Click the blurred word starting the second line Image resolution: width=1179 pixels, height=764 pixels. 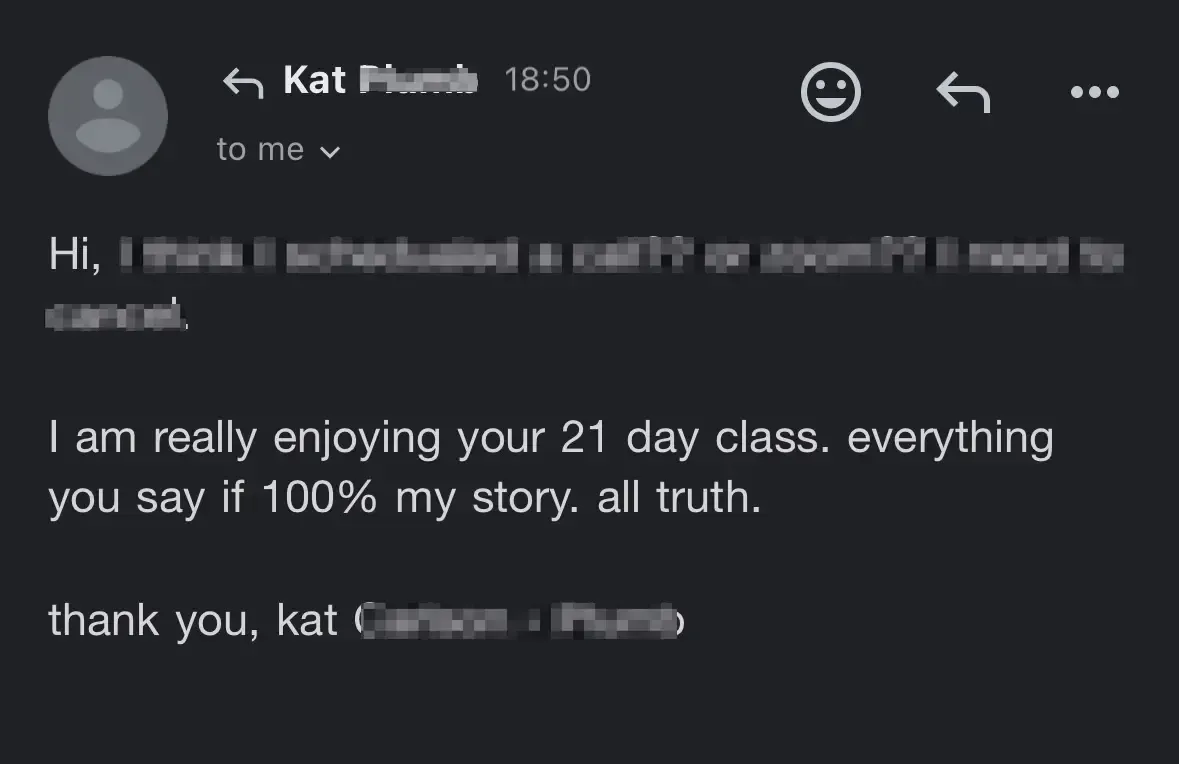[x=116, y=316]
